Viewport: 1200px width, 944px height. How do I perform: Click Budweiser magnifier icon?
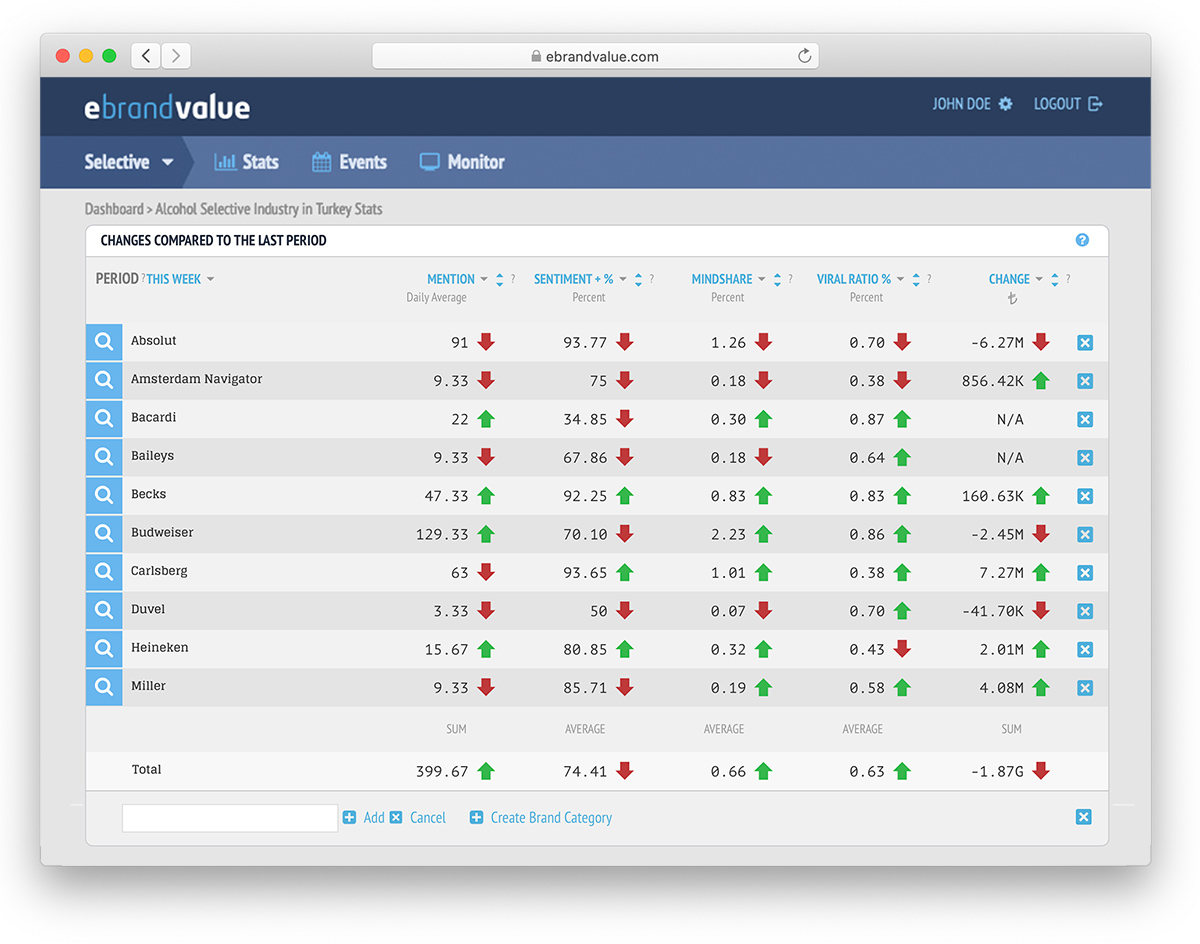(x=104, y=534)
